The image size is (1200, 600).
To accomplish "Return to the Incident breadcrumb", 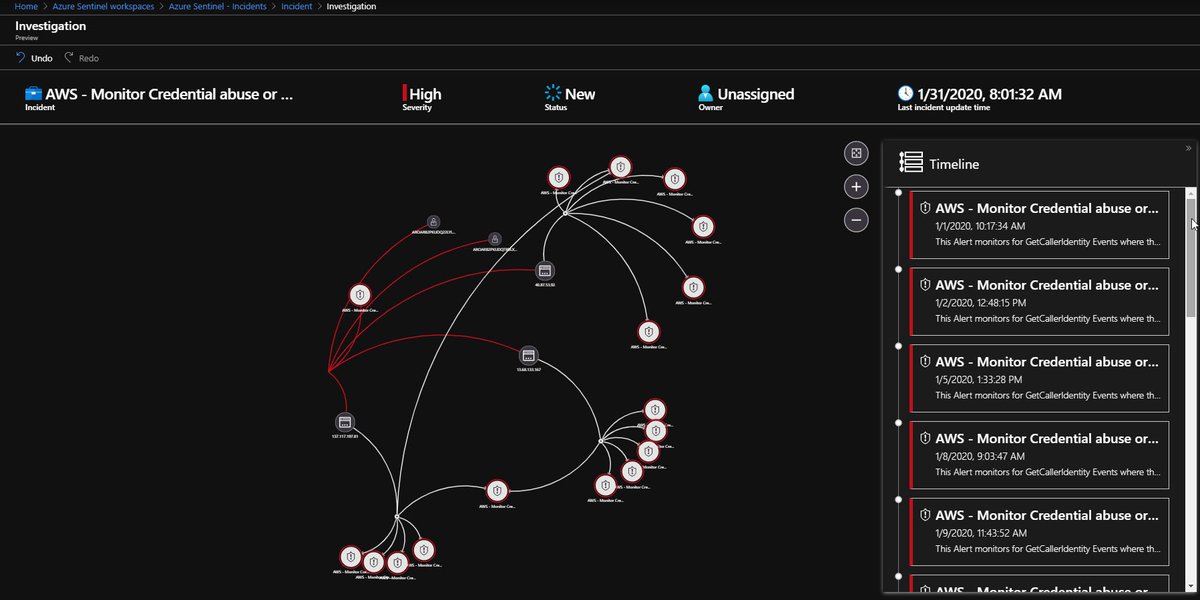I will point(296,6).
